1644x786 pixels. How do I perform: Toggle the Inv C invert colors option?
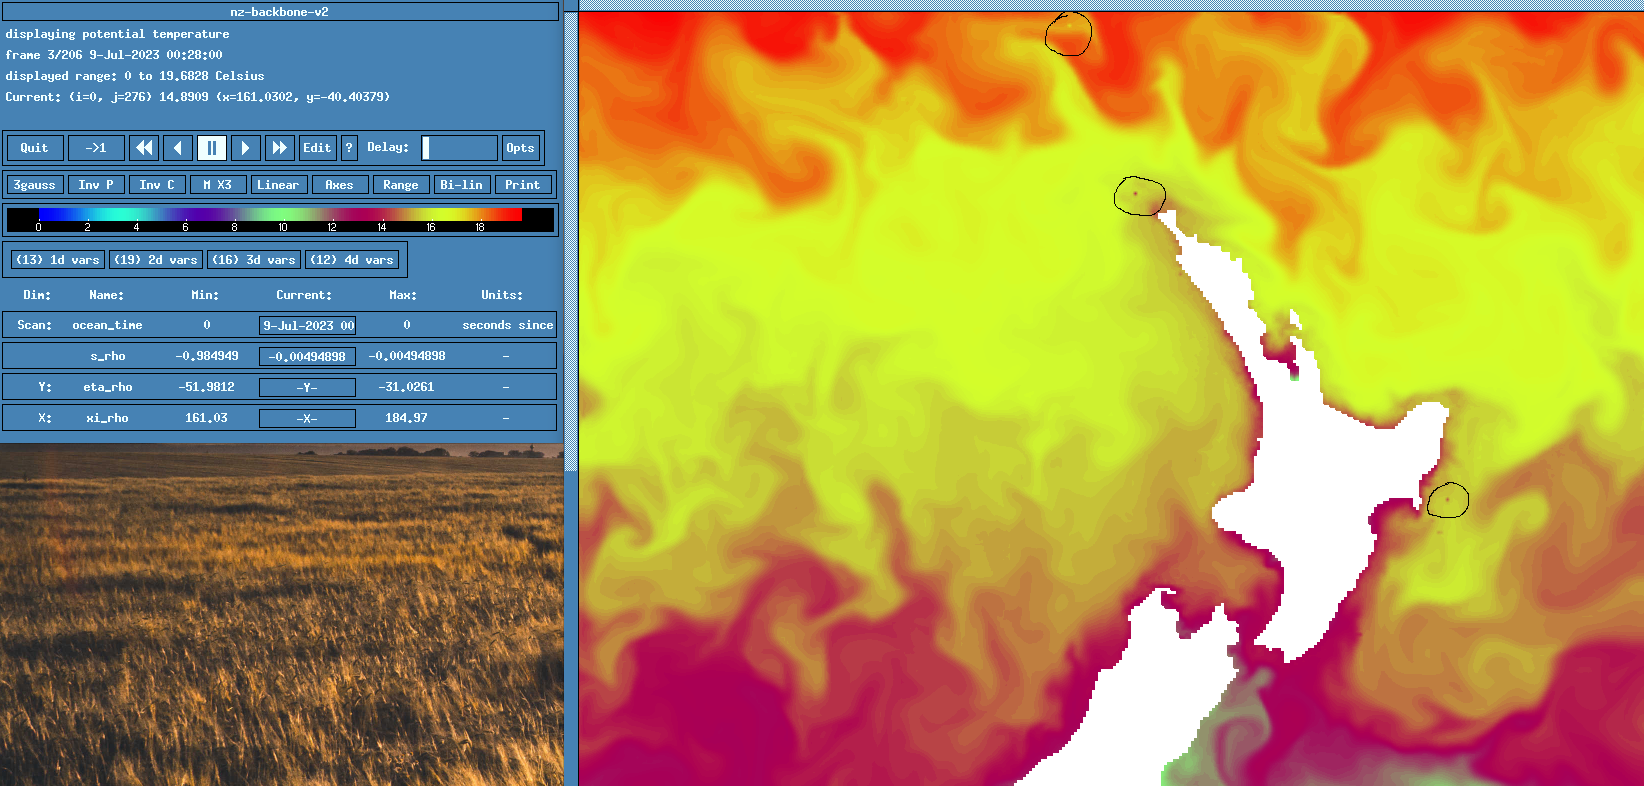[157, 185]
